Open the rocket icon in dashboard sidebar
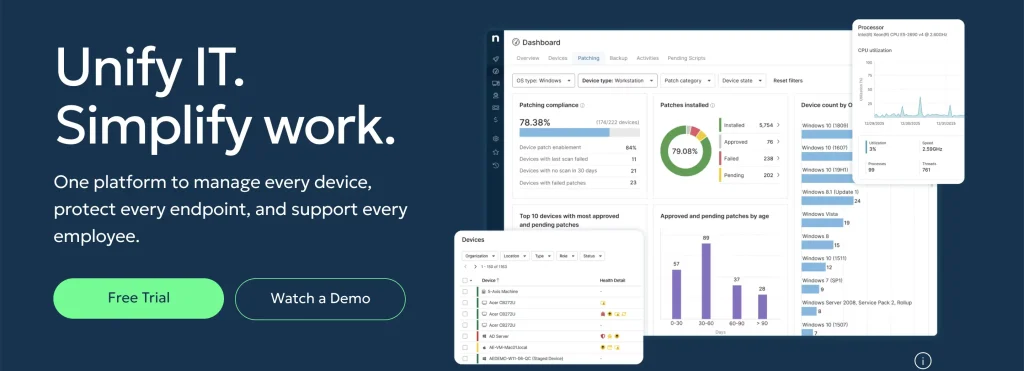The height and width of the screenshot is (371, 1024). click(496, 58)
